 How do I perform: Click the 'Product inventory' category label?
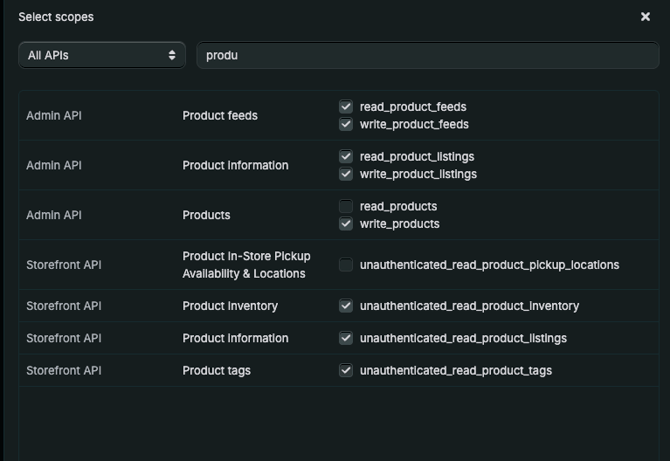point(230,306)
